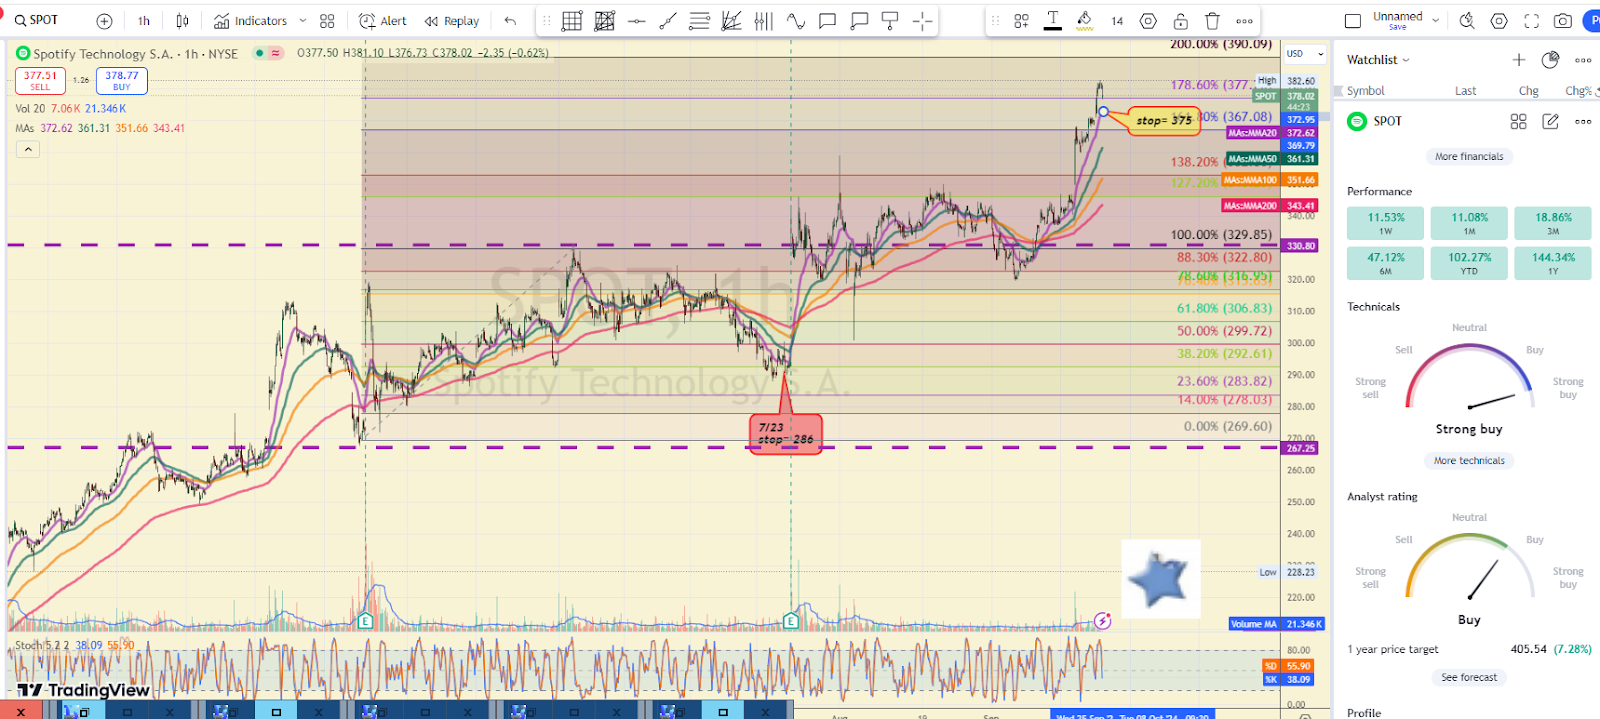Create an Alert from the toolbar

tap(383, 21)
